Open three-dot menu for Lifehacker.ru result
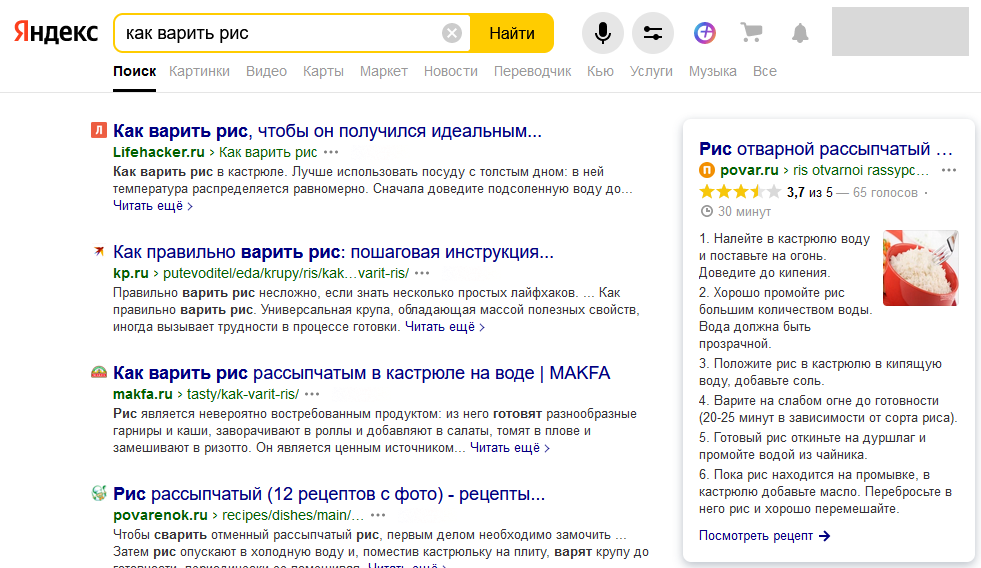 [x=331, y=152]
